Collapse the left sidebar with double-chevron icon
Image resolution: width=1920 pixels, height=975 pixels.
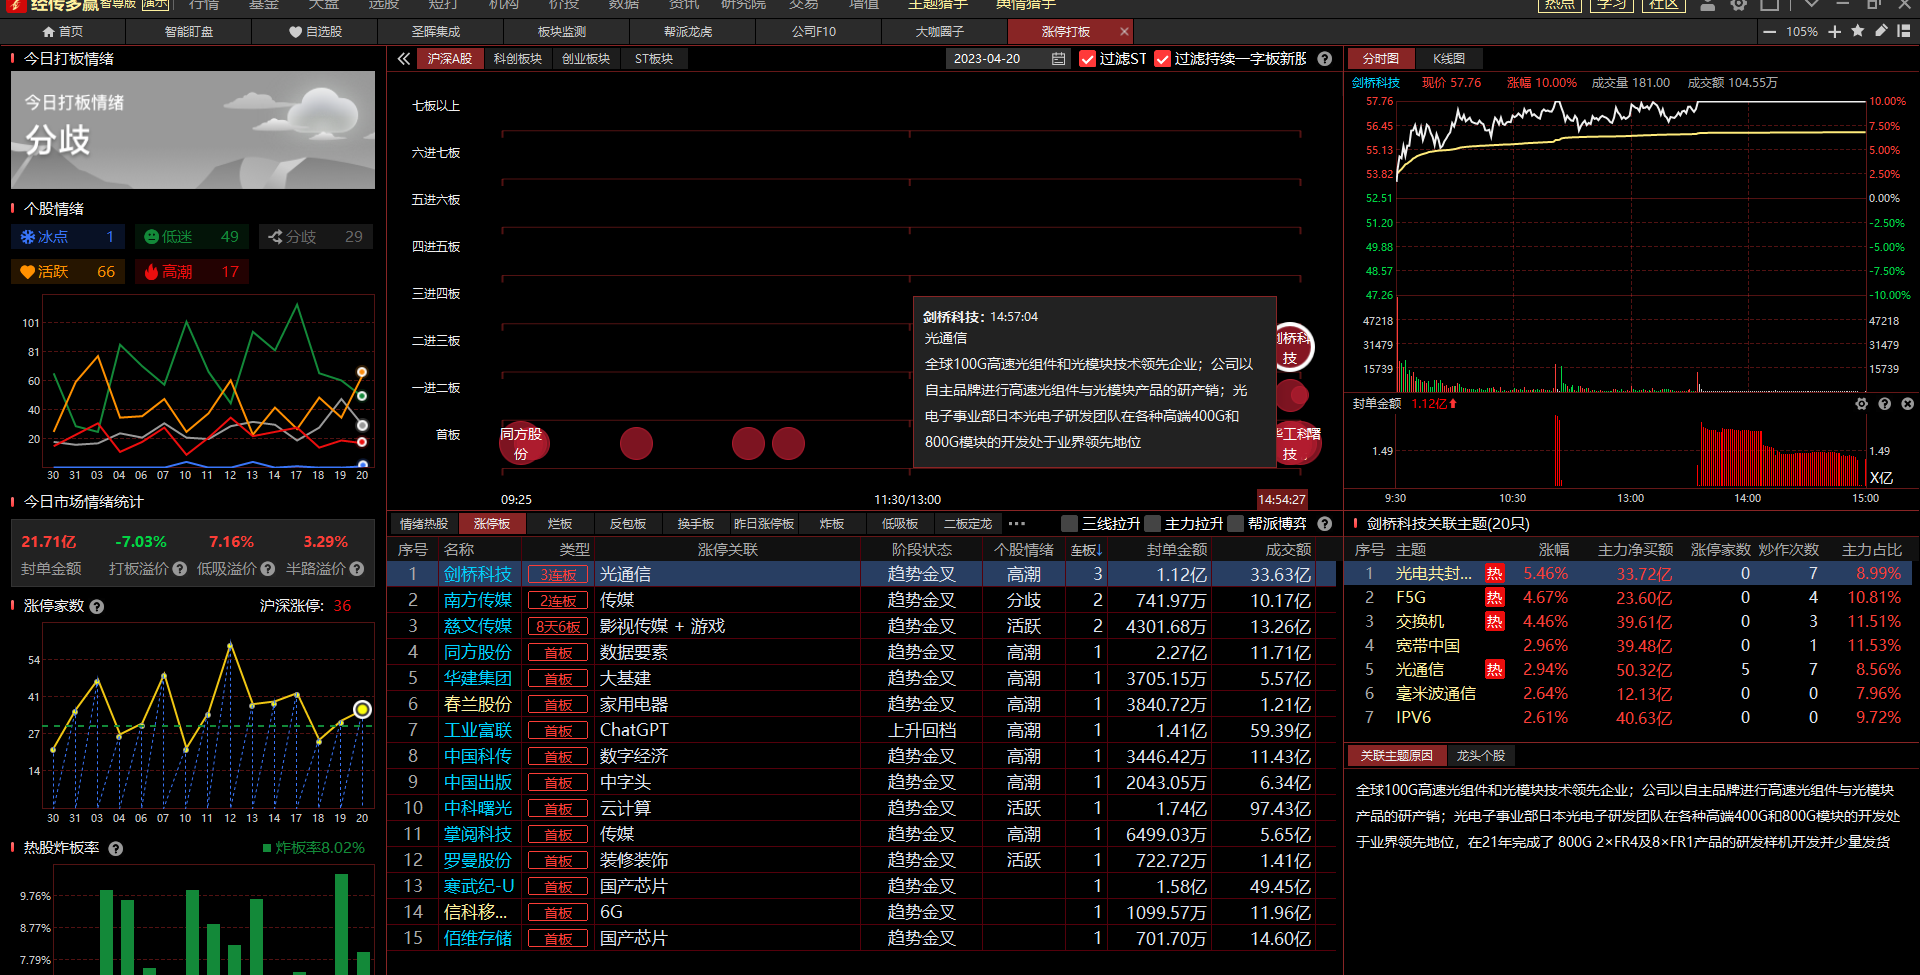tap(403, 59)
